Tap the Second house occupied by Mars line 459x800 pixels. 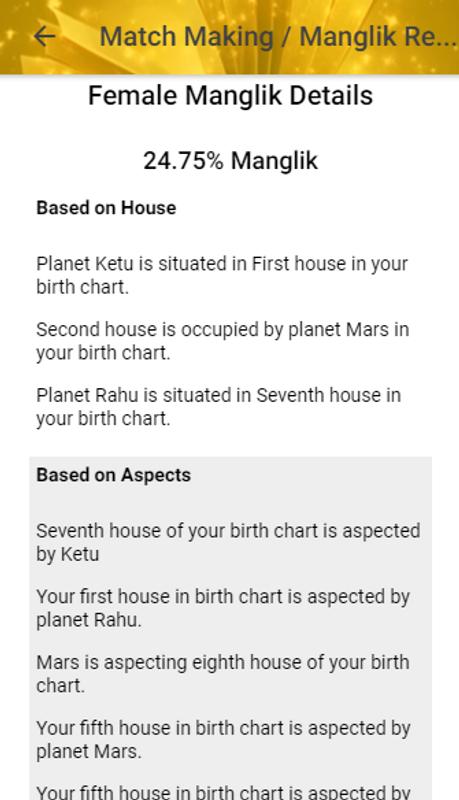(222, 341)
